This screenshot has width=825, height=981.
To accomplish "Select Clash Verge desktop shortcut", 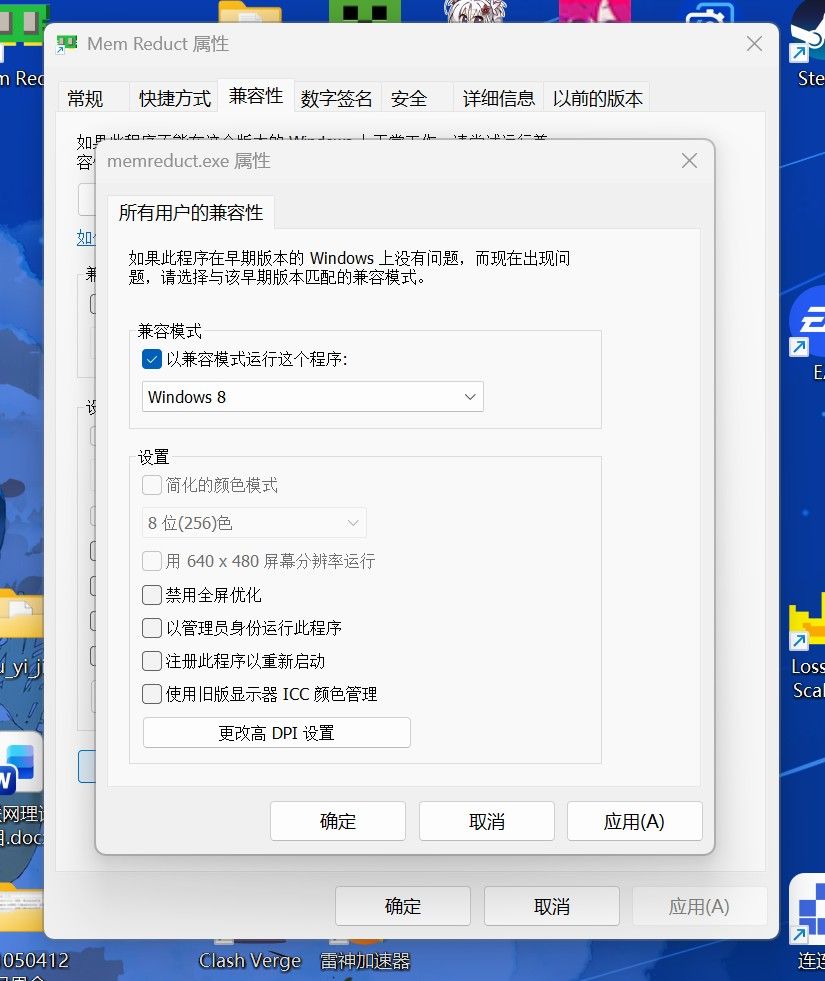I will click(250, 960).
